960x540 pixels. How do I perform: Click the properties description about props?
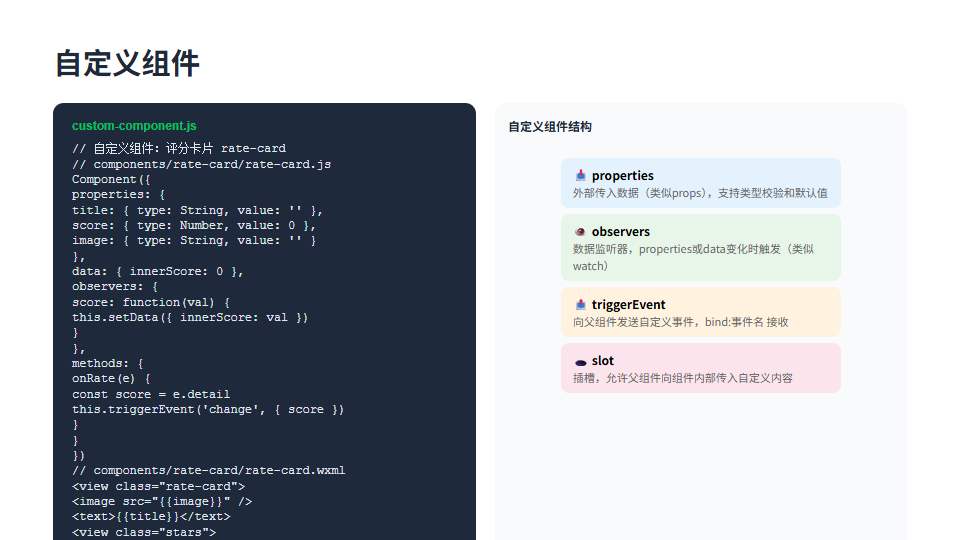tap(700, 193)
